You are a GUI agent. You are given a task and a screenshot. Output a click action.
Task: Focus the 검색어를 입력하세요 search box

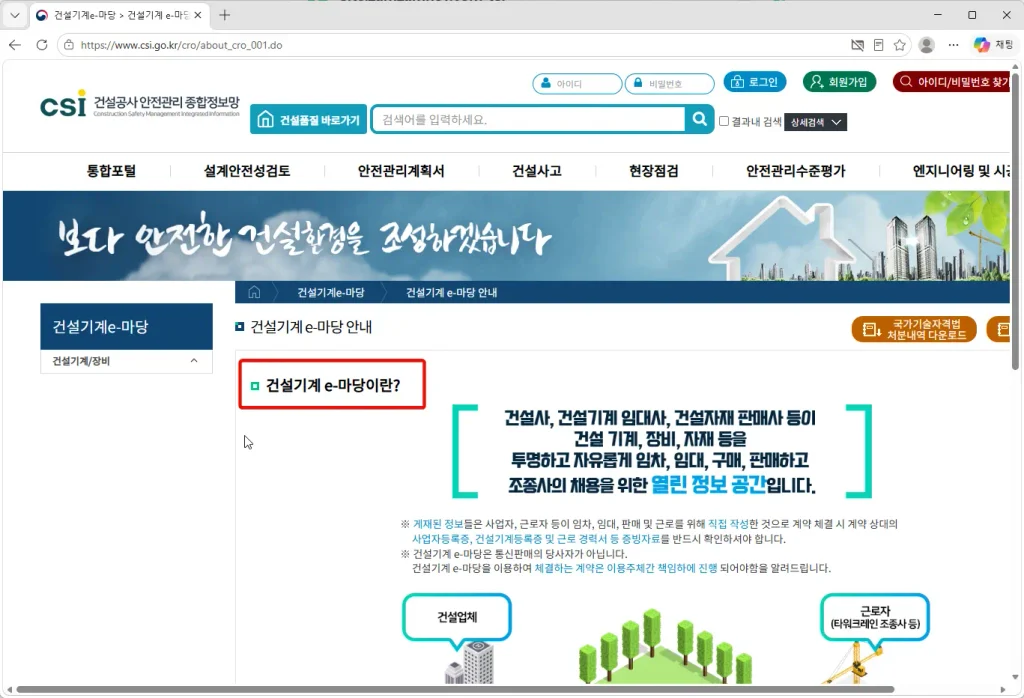click(x=529, y=119)
